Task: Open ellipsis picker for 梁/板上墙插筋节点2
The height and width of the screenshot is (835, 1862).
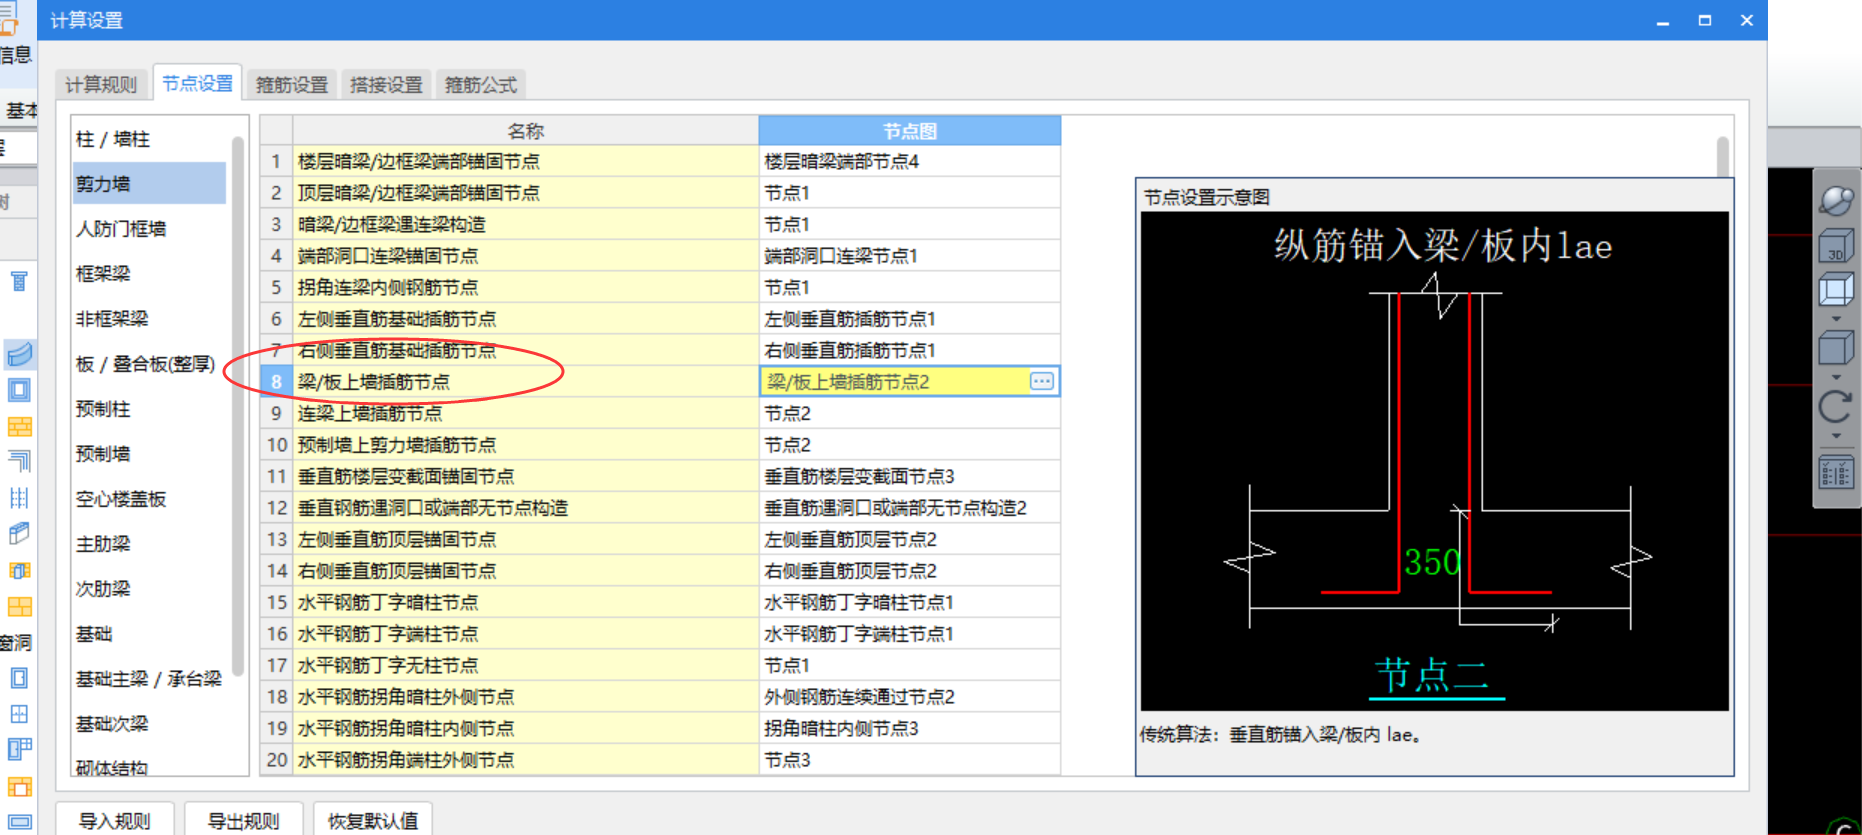Action: coord(1042,381)
